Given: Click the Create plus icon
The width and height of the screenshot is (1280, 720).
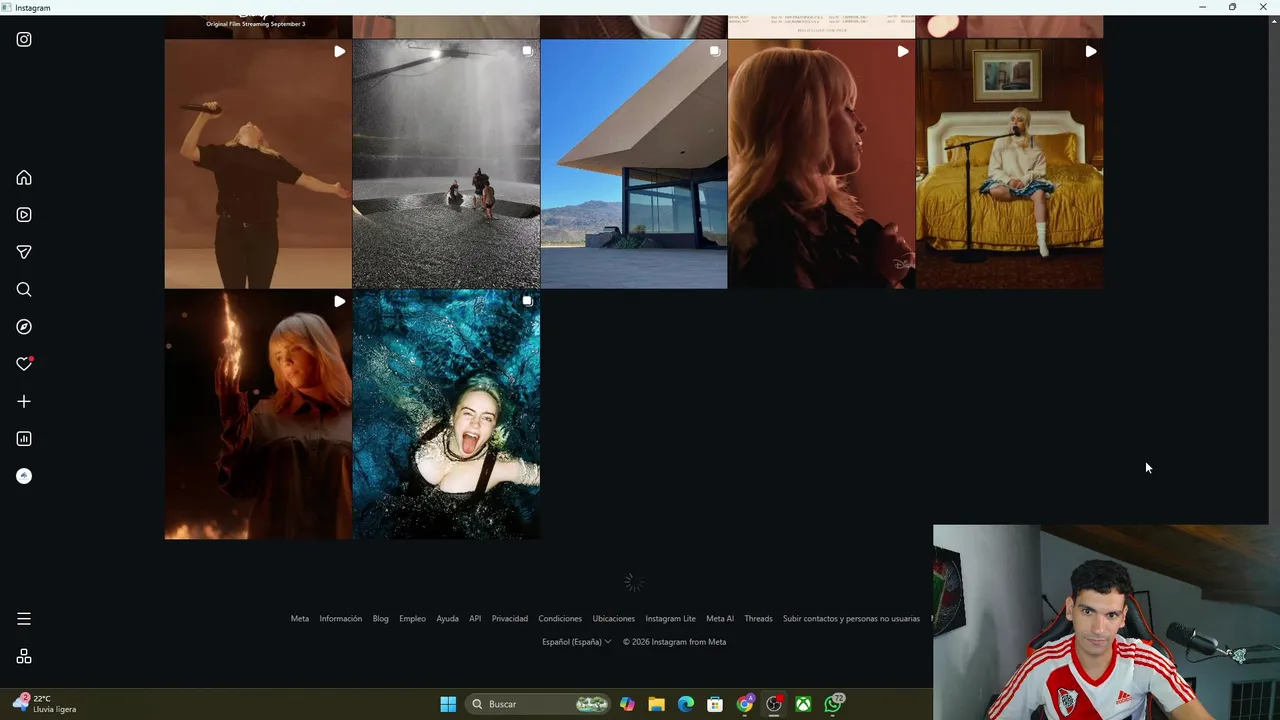Looking at the screenshot, I should (24, 402).
